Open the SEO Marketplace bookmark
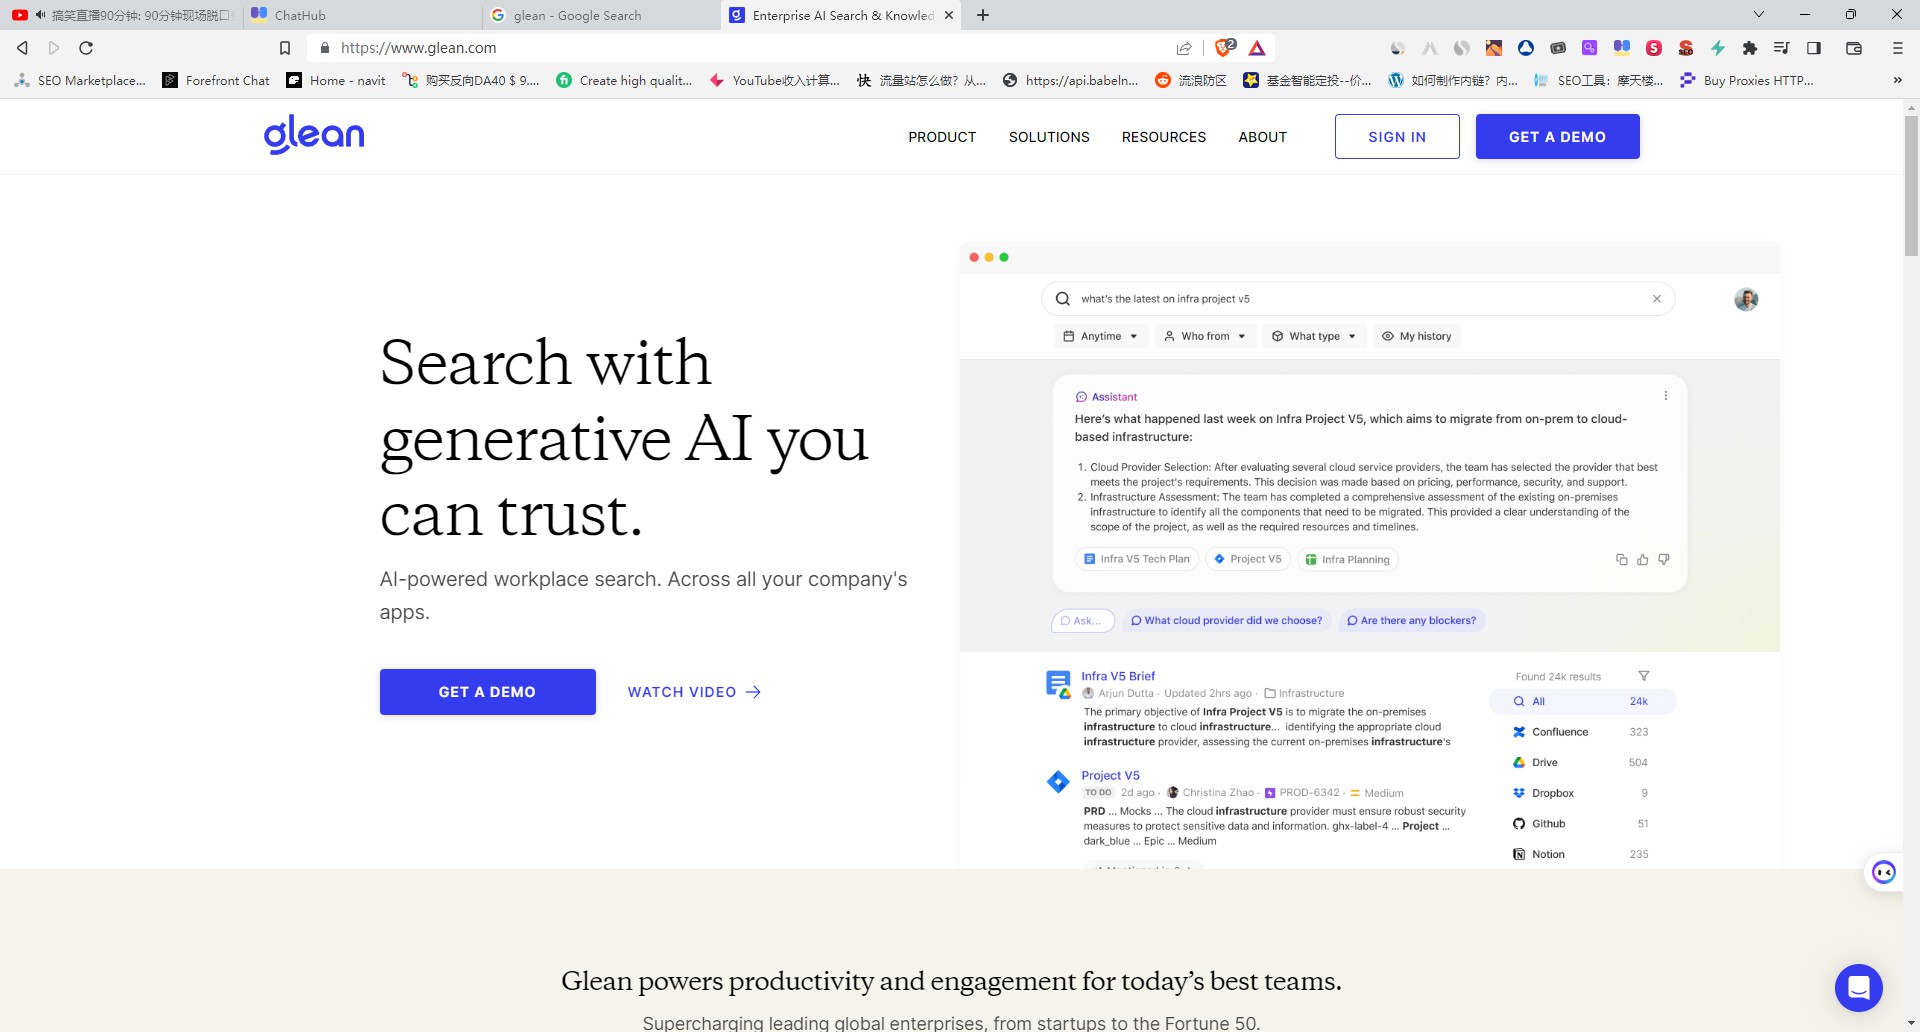Screen dimensions: 1920x1032 click(80, 80)
